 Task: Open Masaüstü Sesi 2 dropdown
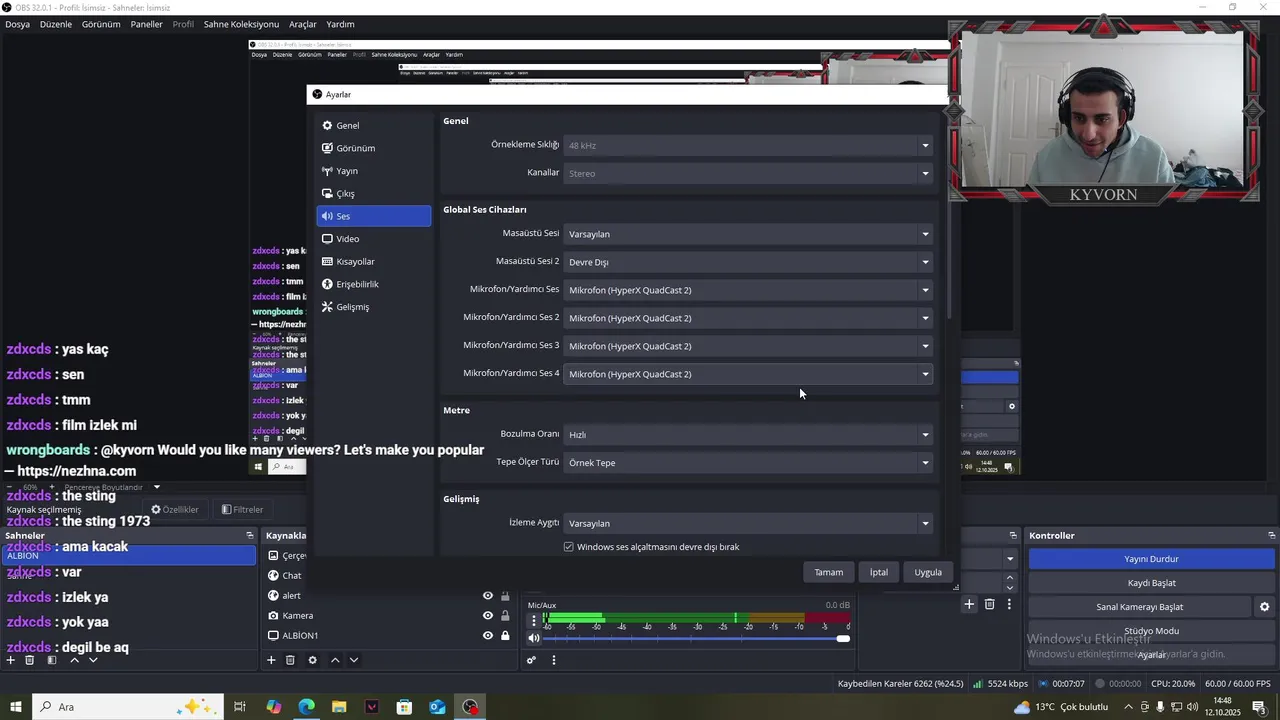(748, 262)
